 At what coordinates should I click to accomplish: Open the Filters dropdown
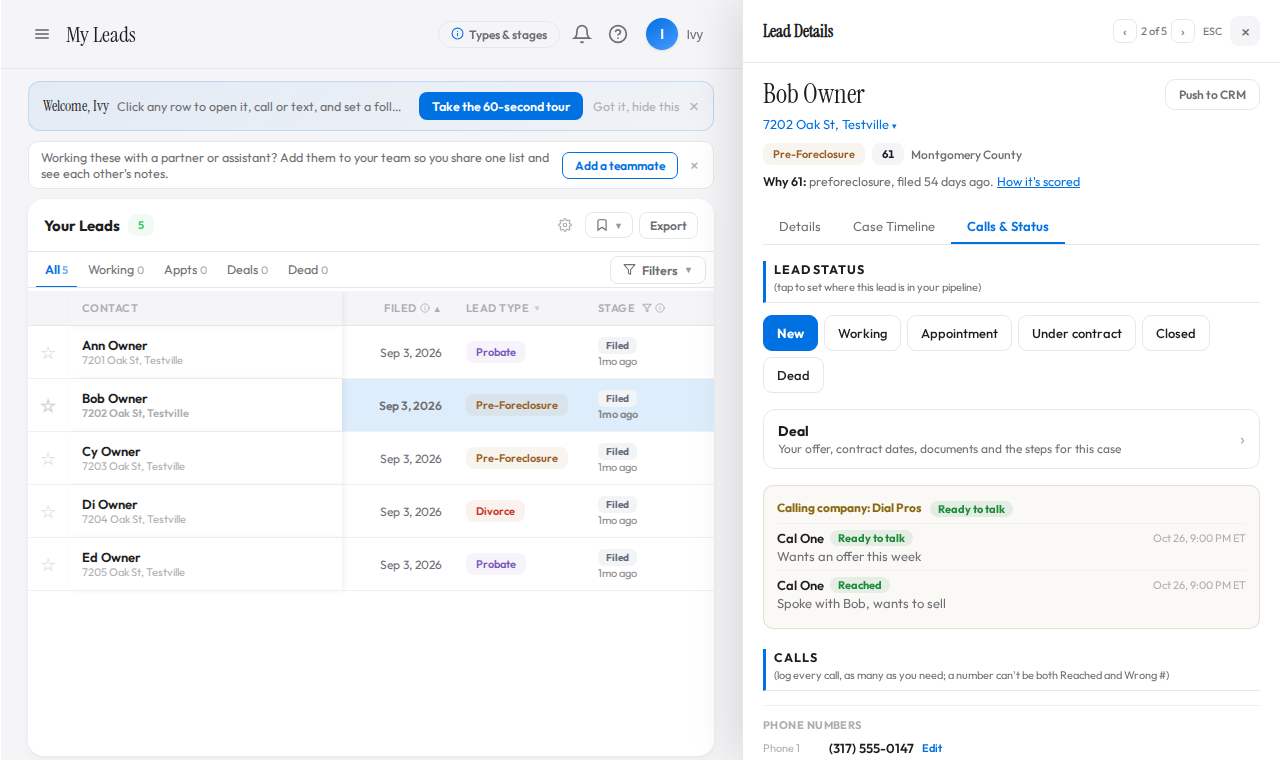[x=658, y=270]
